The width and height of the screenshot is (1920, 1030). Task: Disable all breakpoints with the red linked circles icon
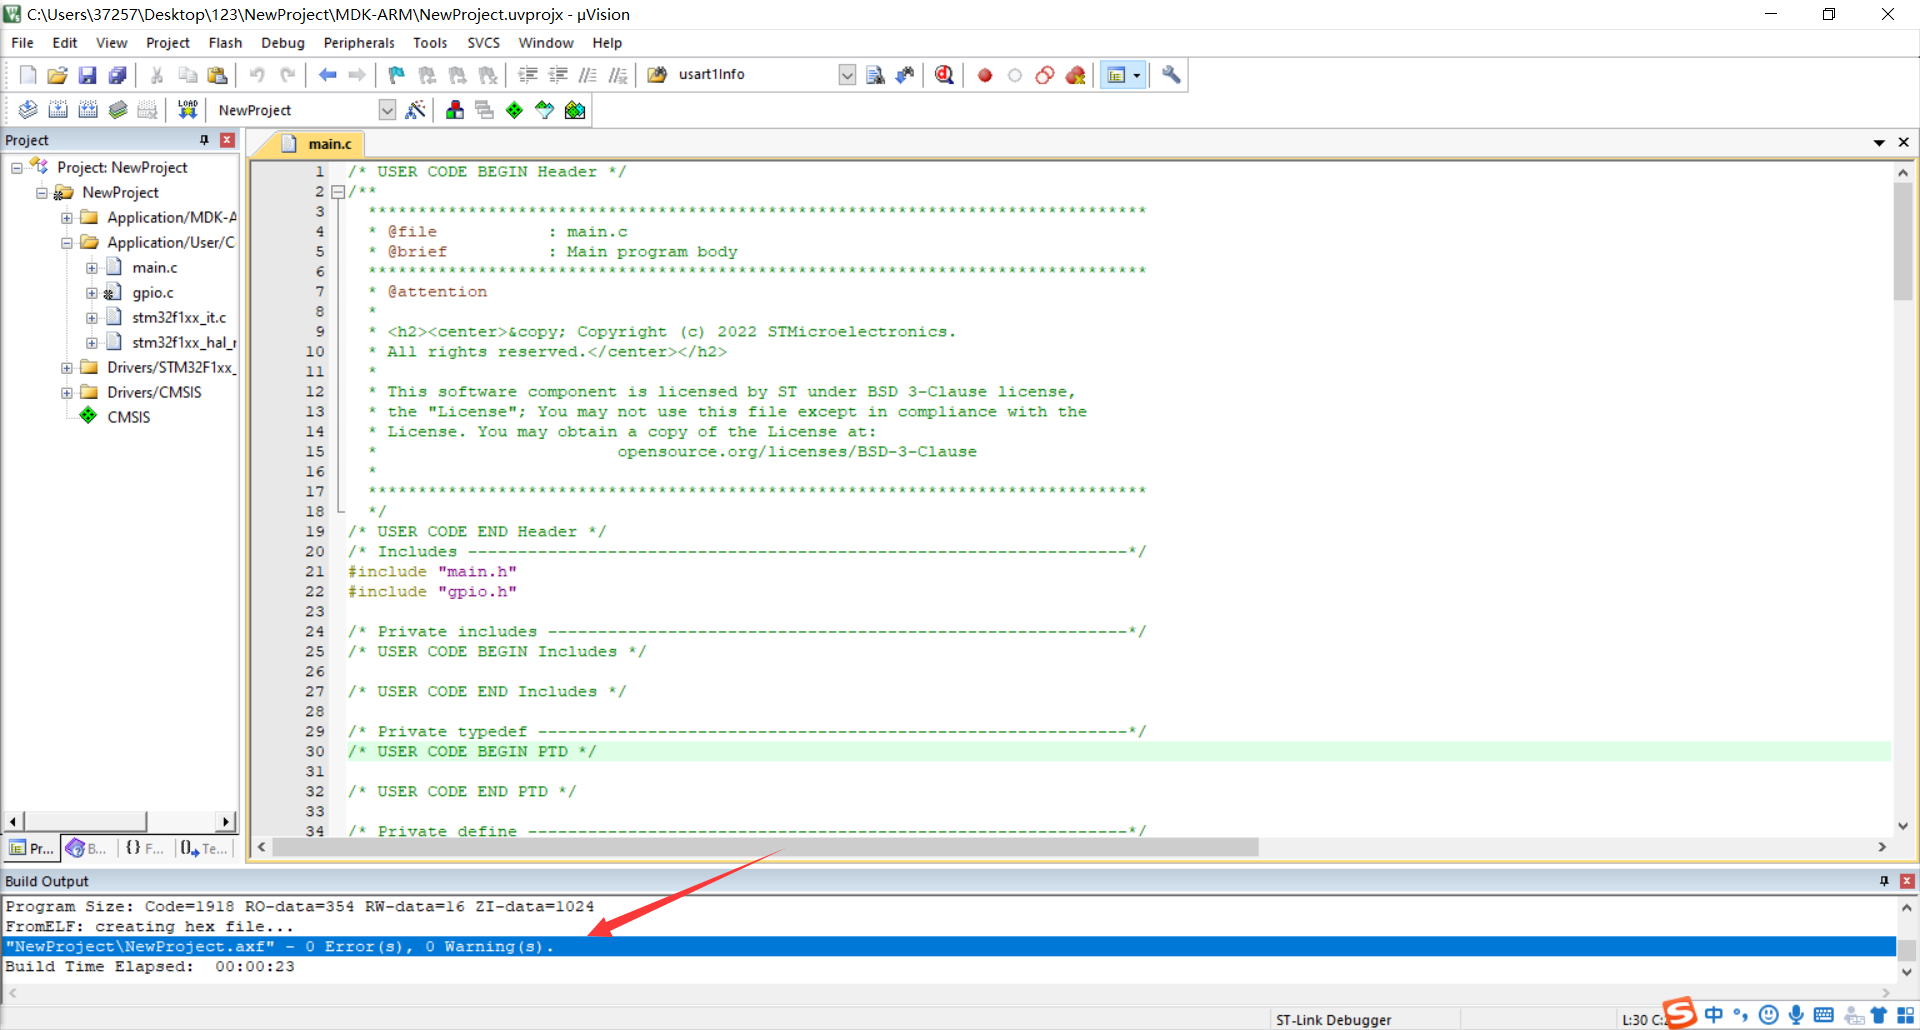(x=1045, y=75)
